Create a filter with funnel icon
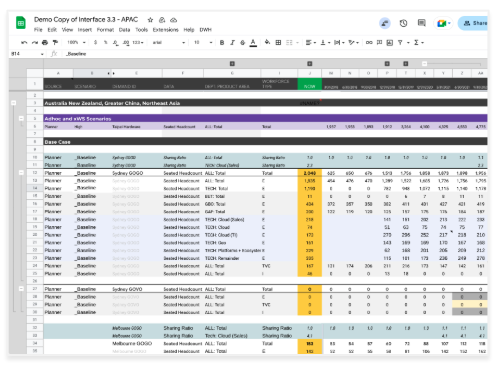Viewport: 501px width, 369px height. (400, 43)
